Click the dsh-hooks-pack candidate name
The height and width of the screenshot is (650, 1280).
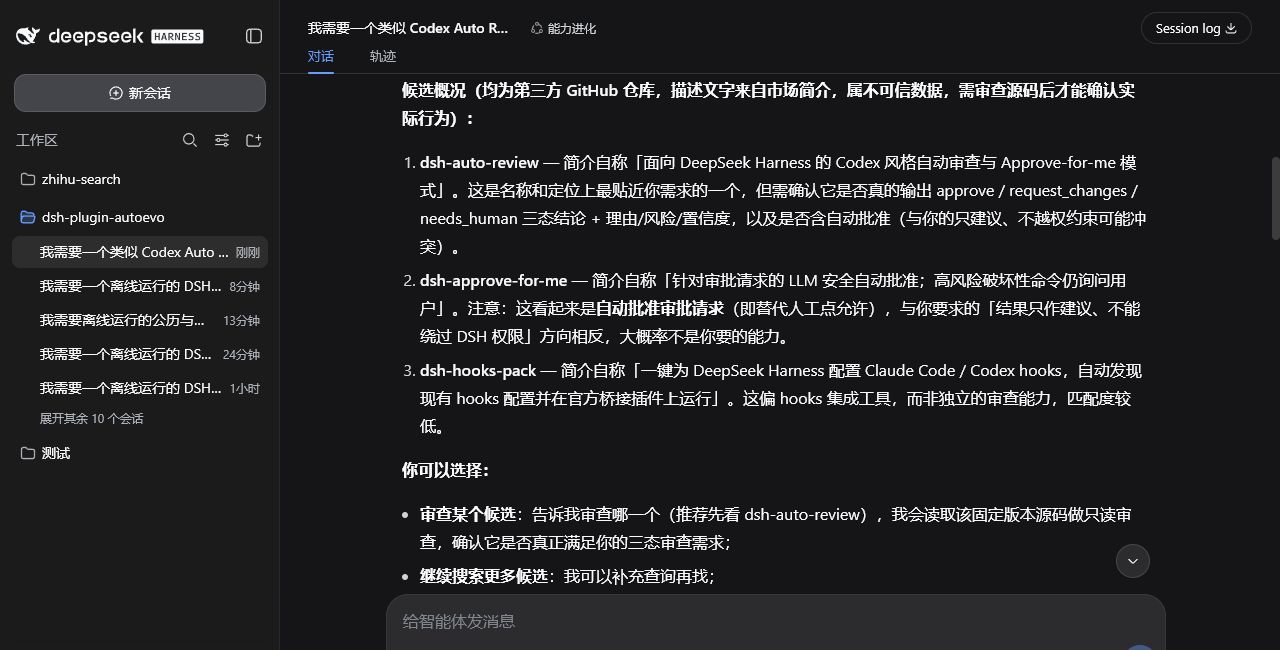click(x=478, y=370)
